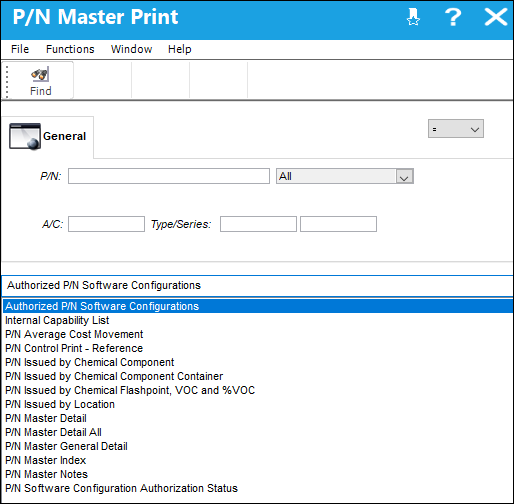Select P/N Master Notes option
Screen dimensions: 514x504
[x=258, y=474]
